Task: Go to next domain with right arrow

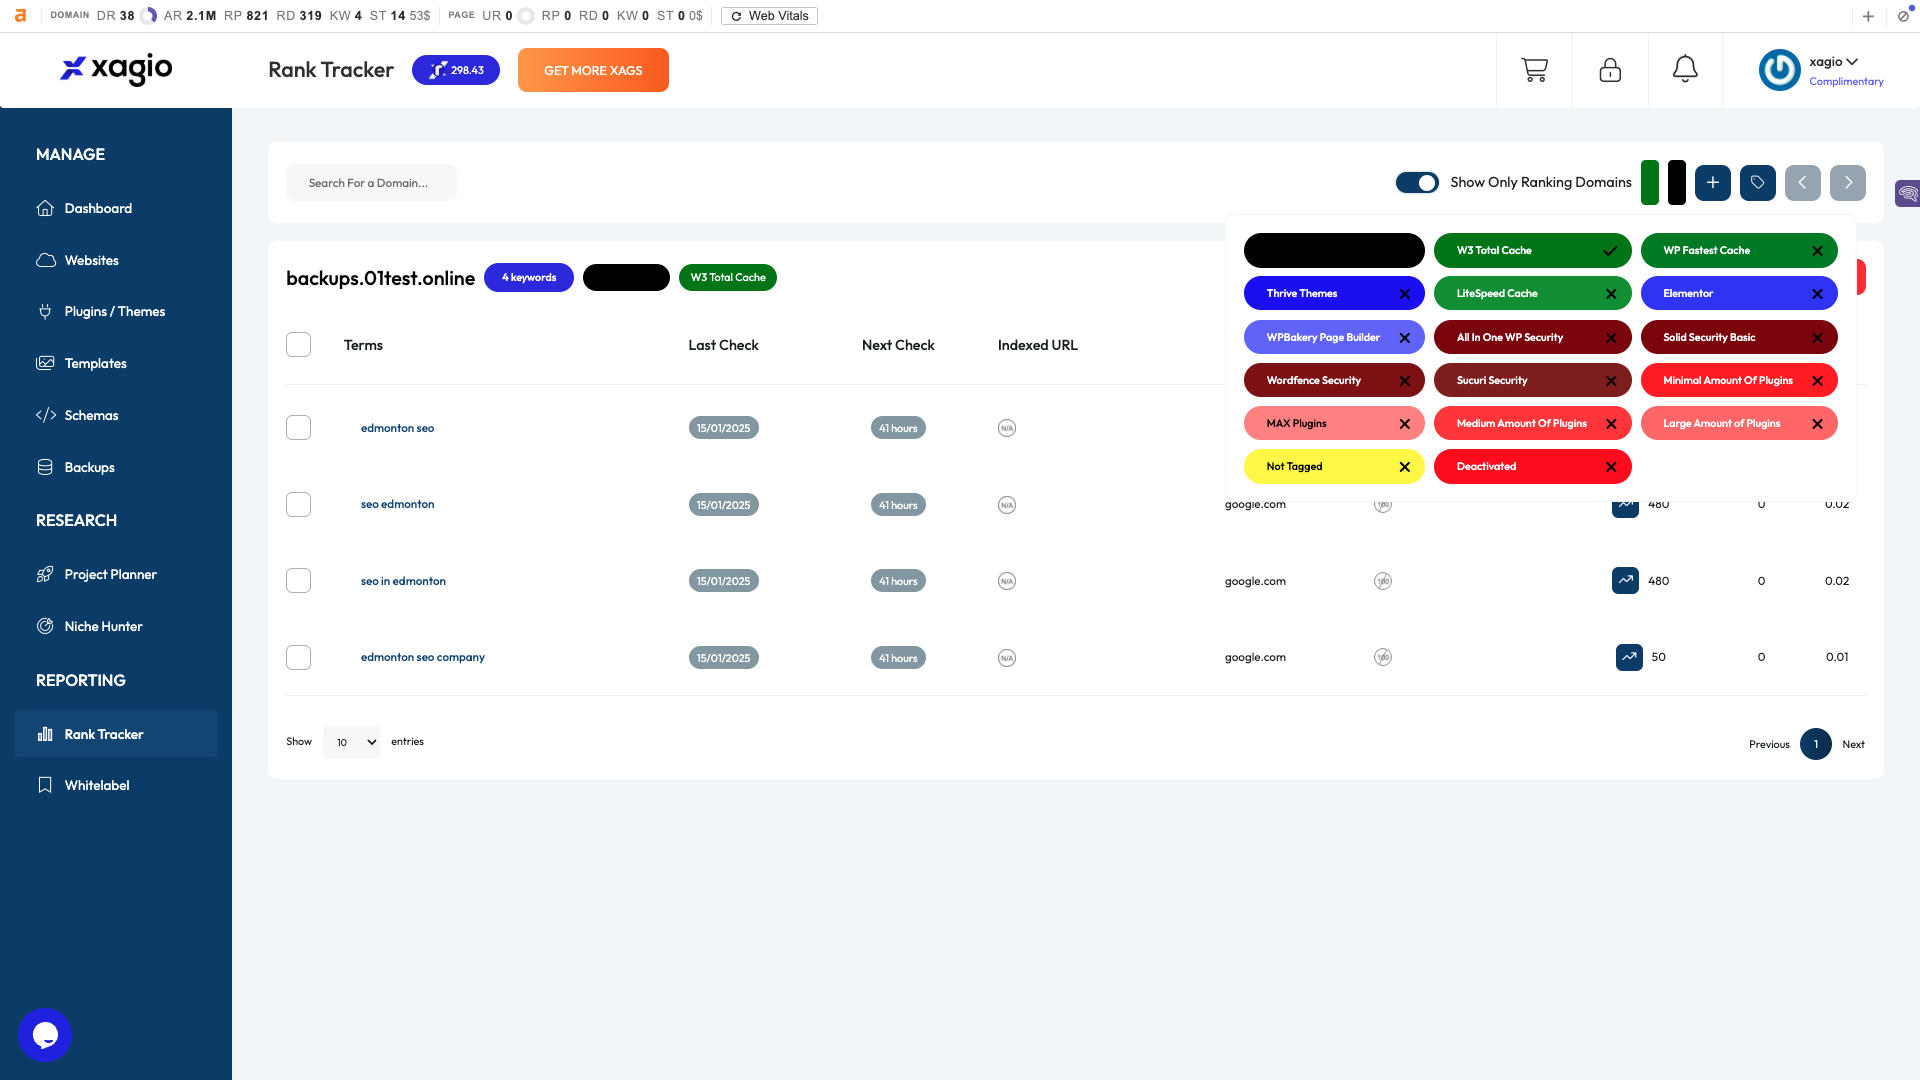Action: point(1848,182)
